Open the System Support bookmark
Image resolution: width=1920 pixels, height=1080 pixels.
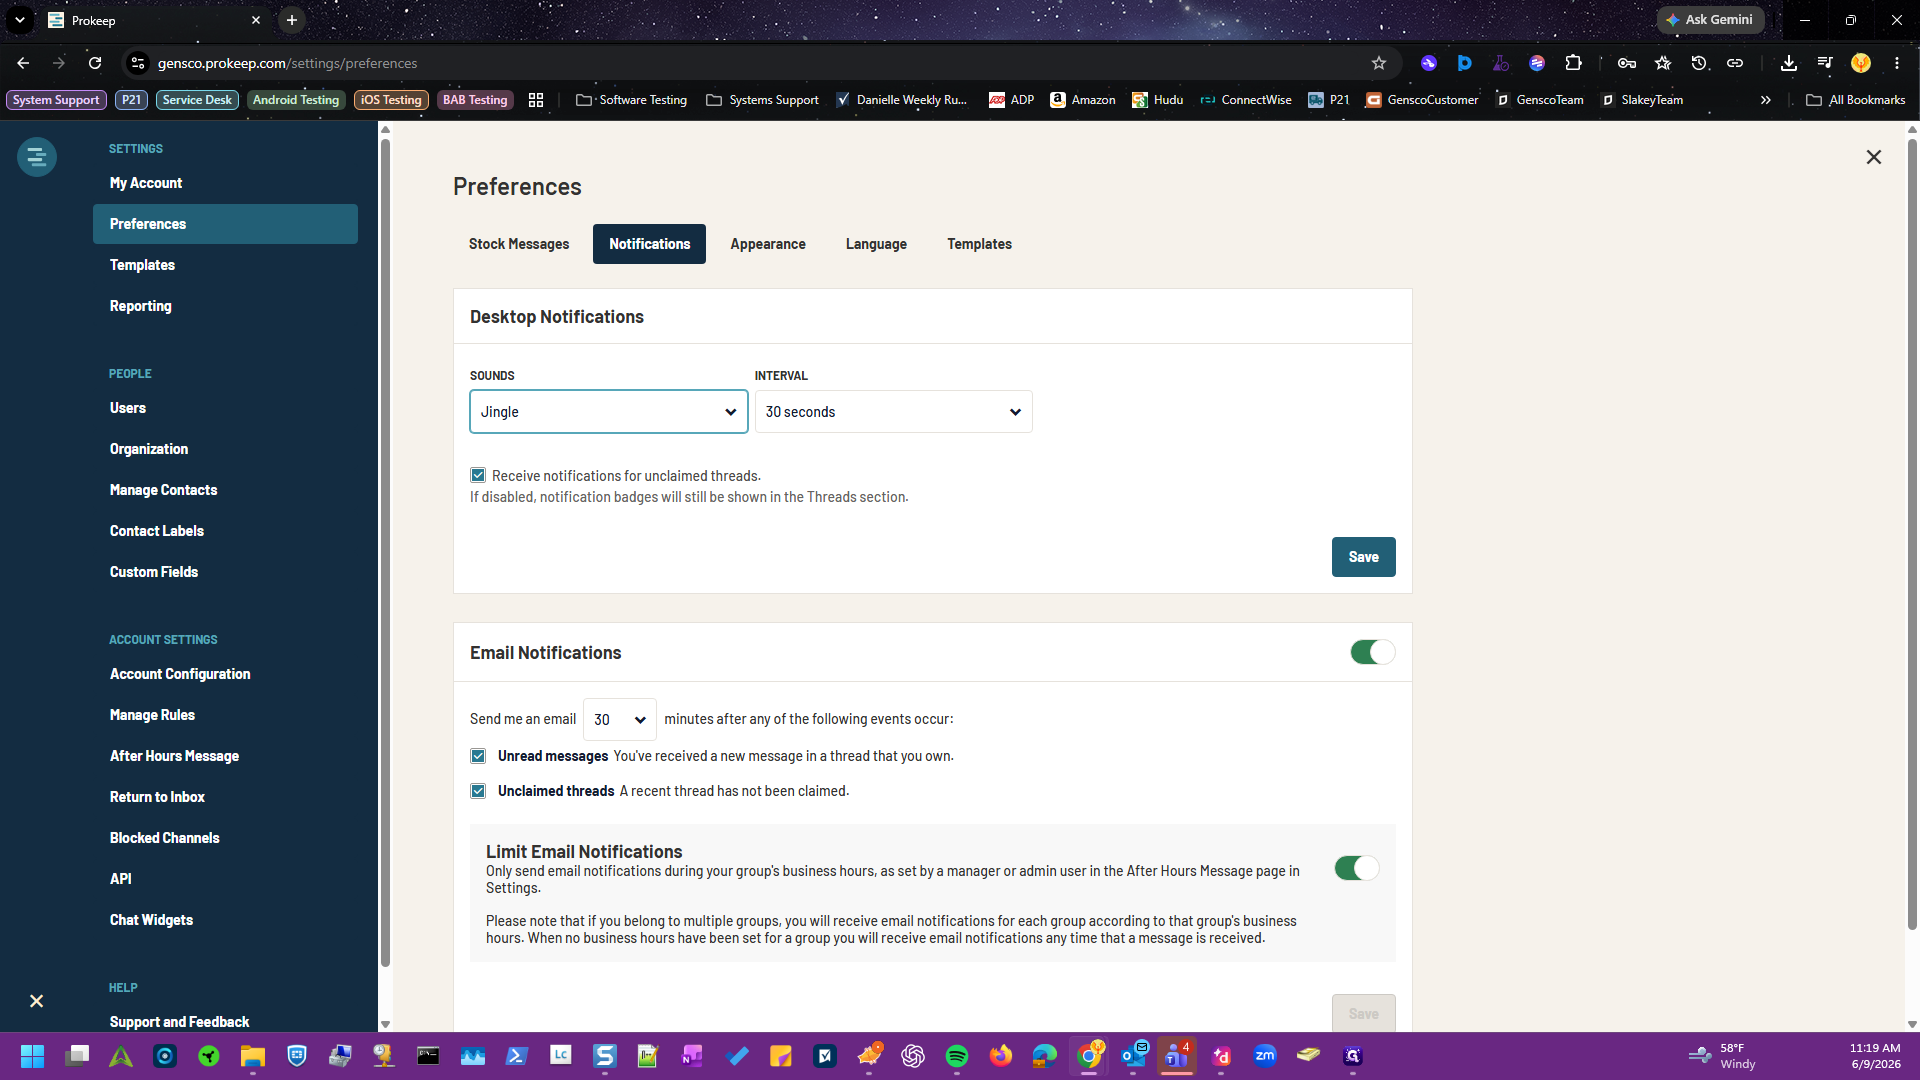coord(56,100)
